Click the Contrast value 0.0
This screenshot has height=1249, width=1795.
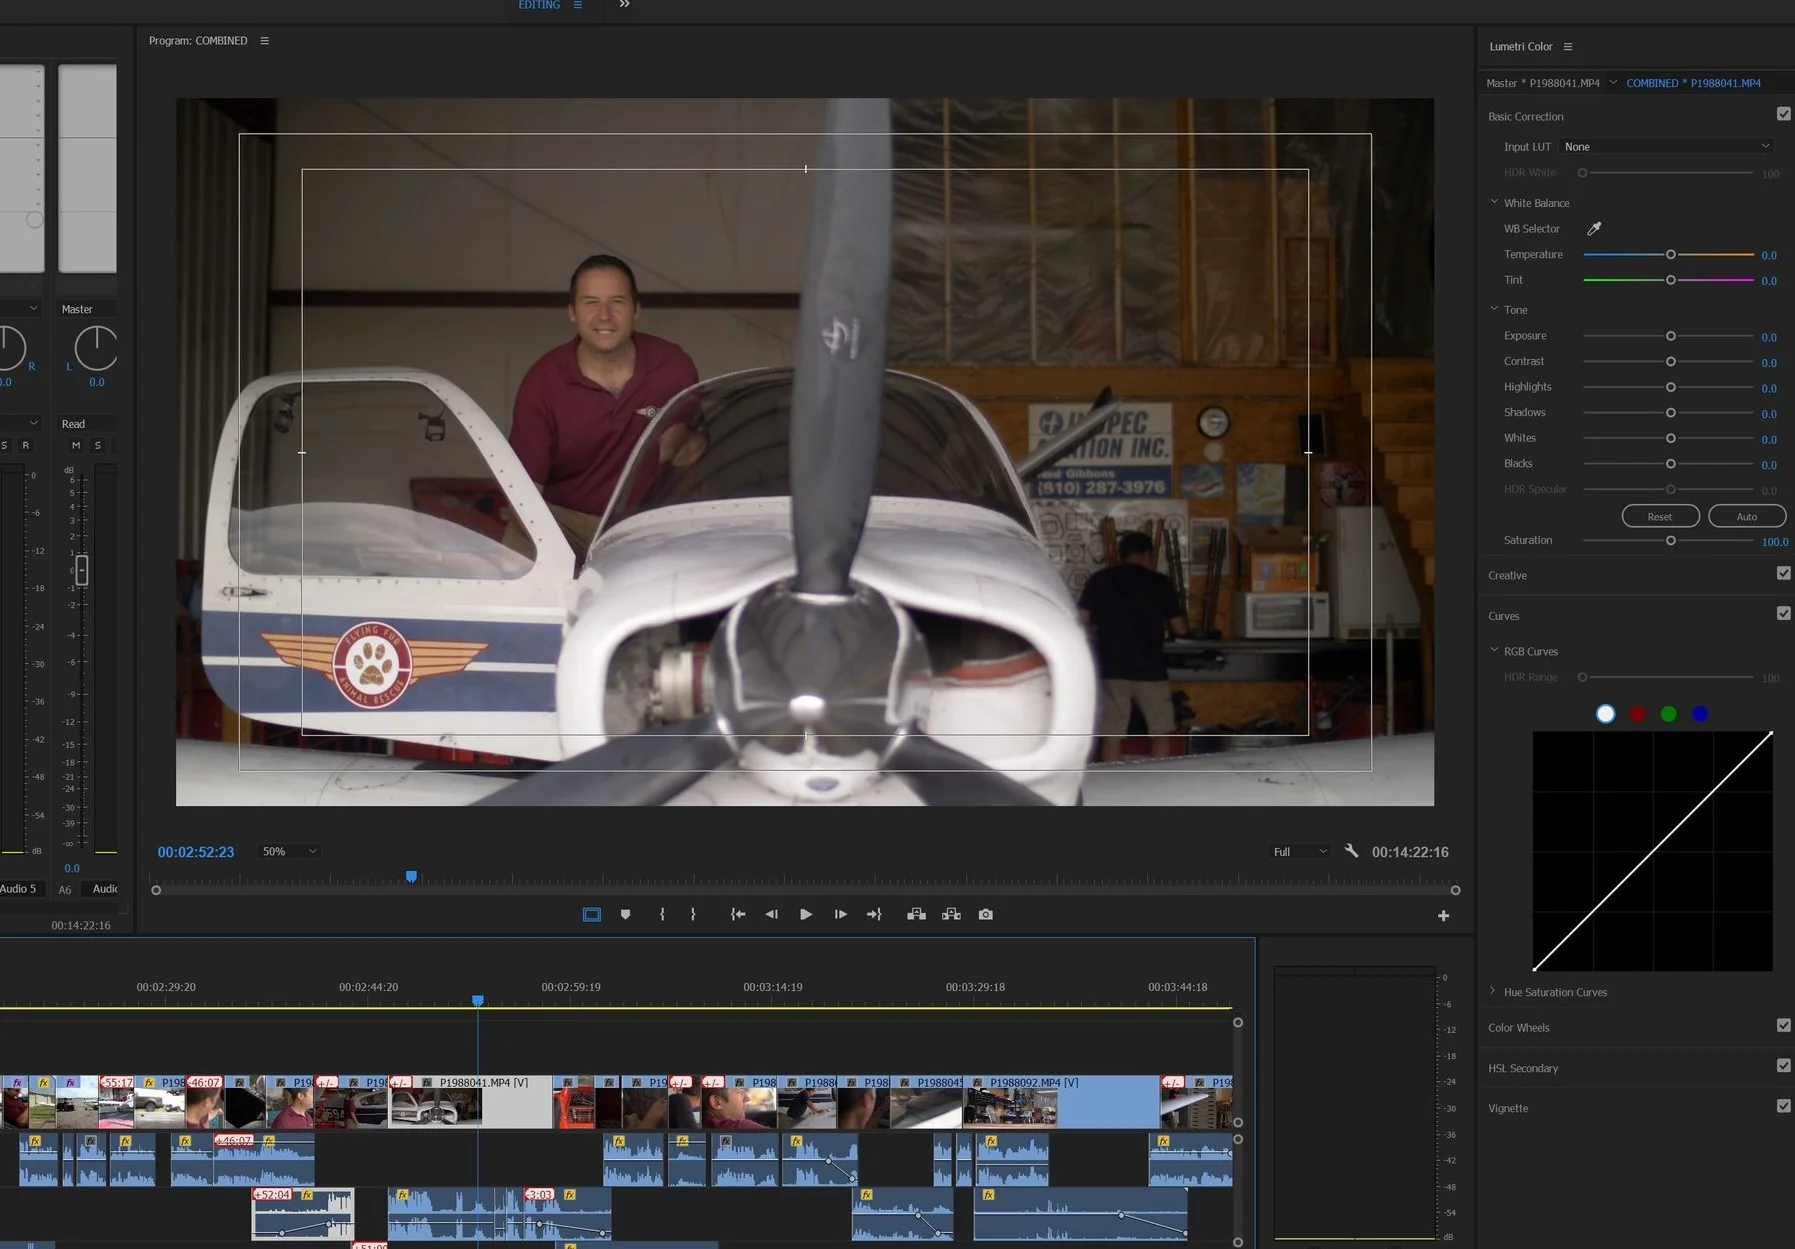tap(1769, 363)
